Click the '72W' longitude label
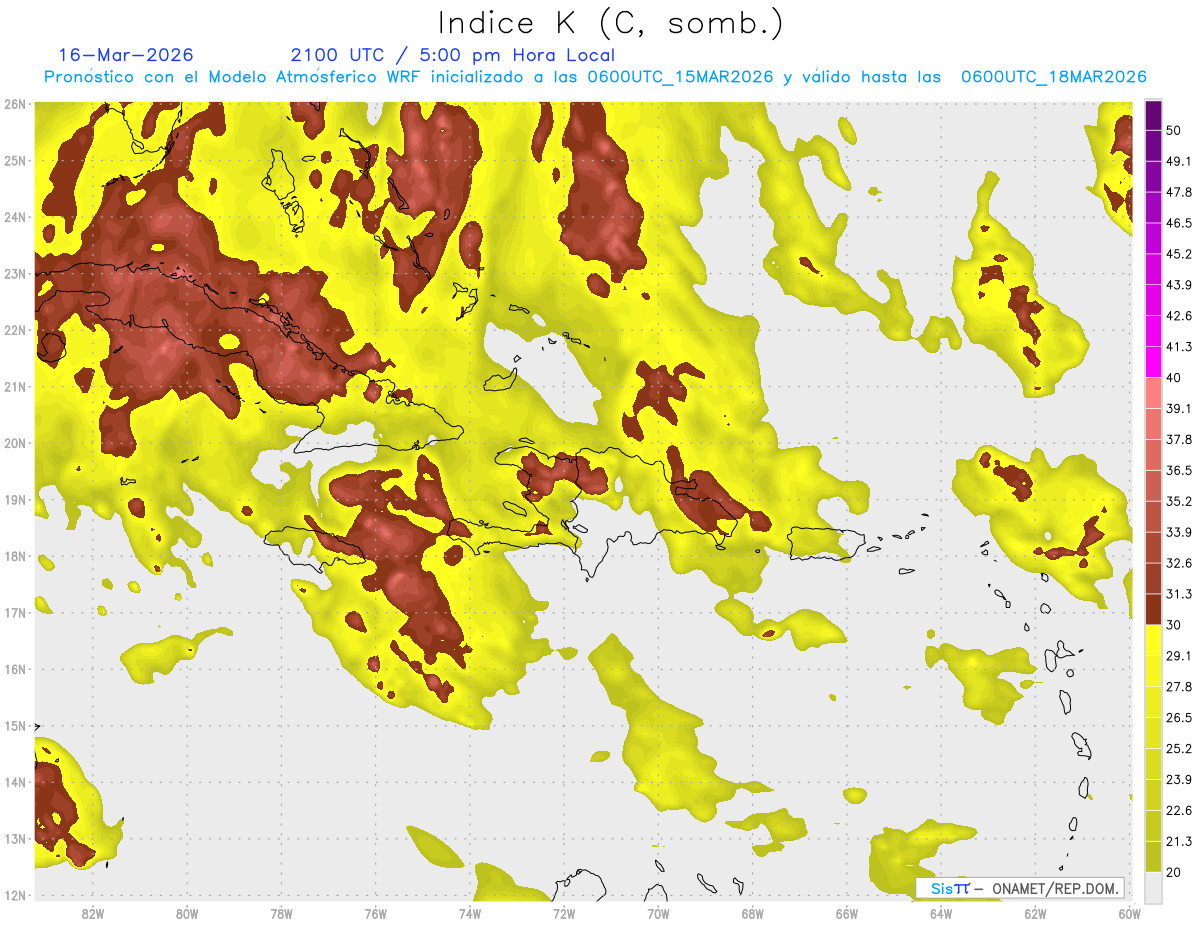Viewport: 1200px width, 927px height. point(564,914)
